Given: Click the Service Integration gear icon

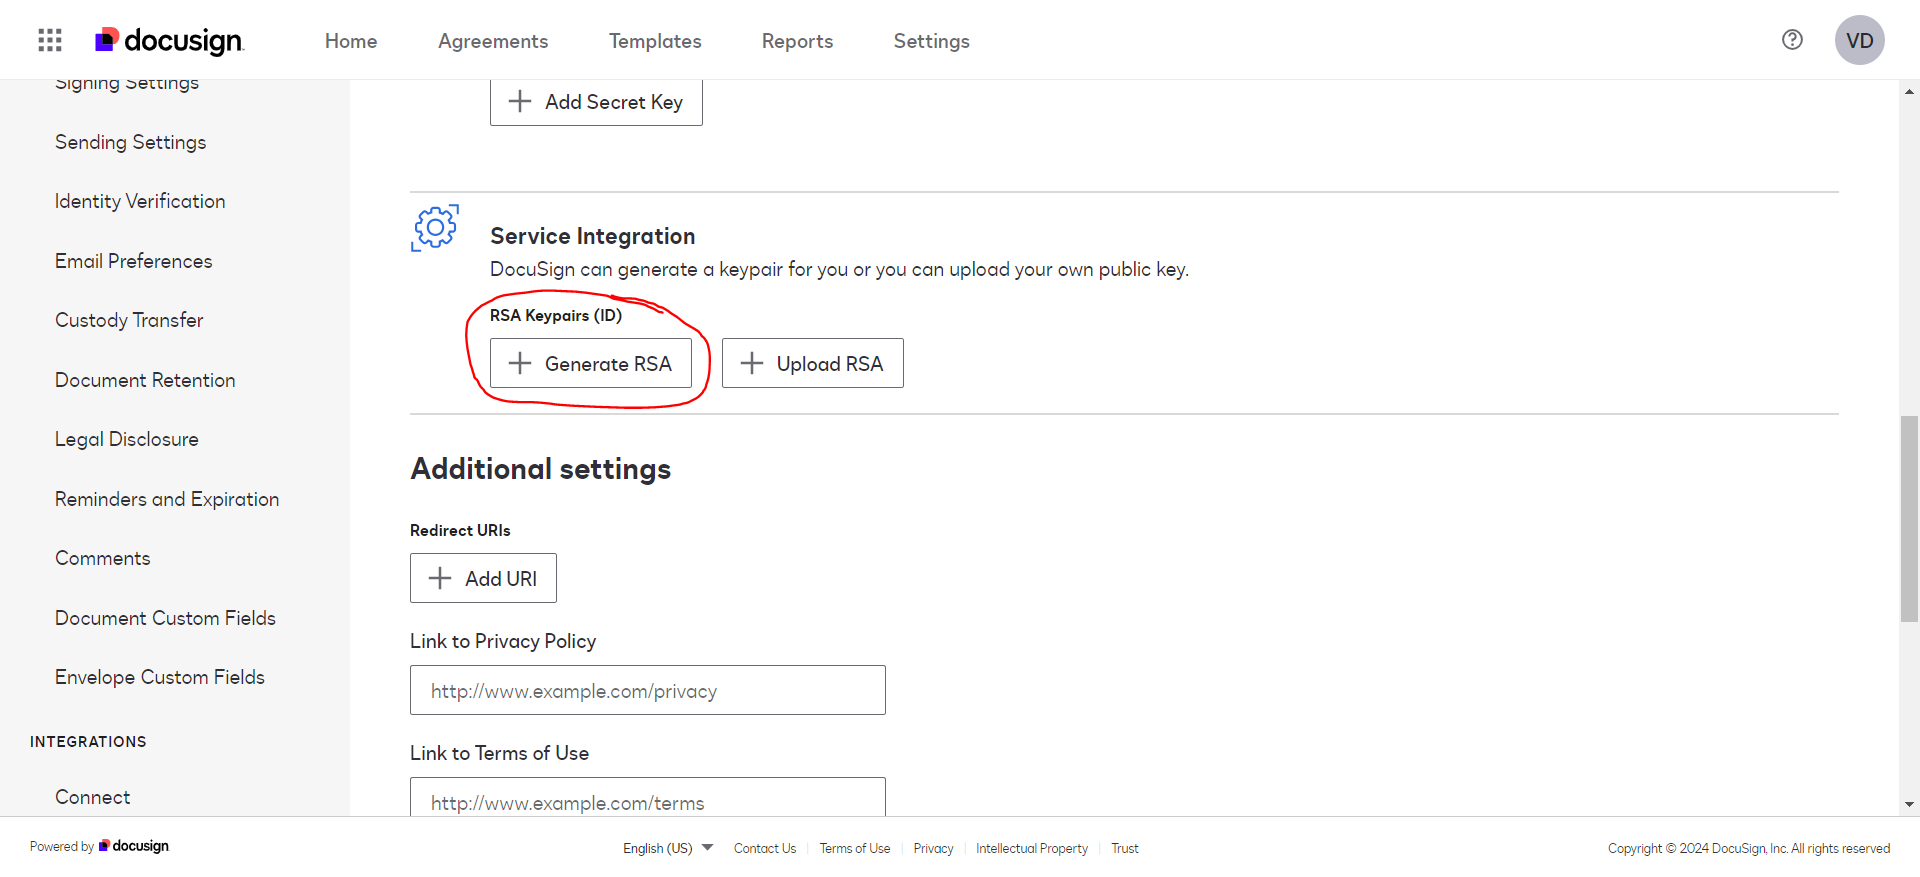Looking at the screenshot, I should [x=435, y=228].
